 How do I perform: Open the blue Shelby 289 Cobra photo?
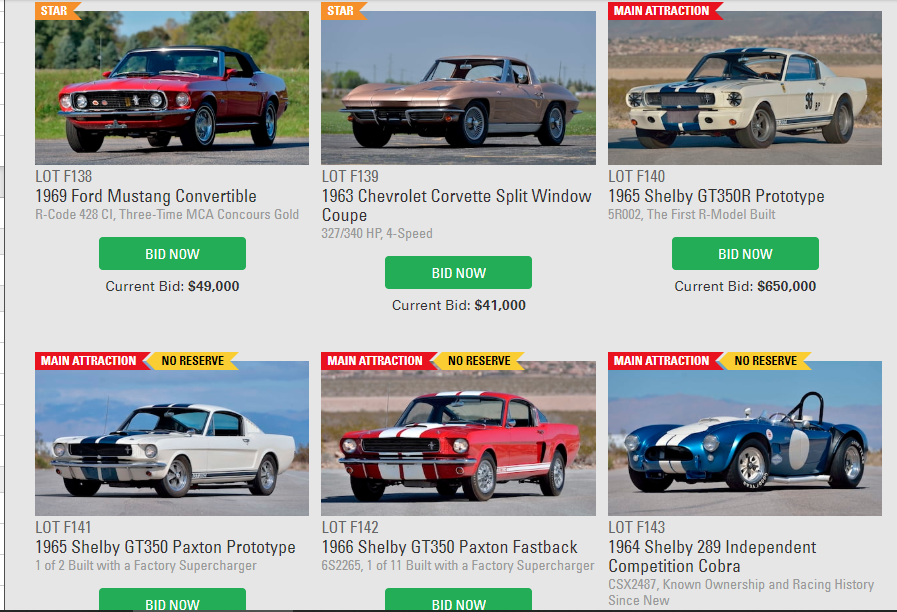coord(745,438)
